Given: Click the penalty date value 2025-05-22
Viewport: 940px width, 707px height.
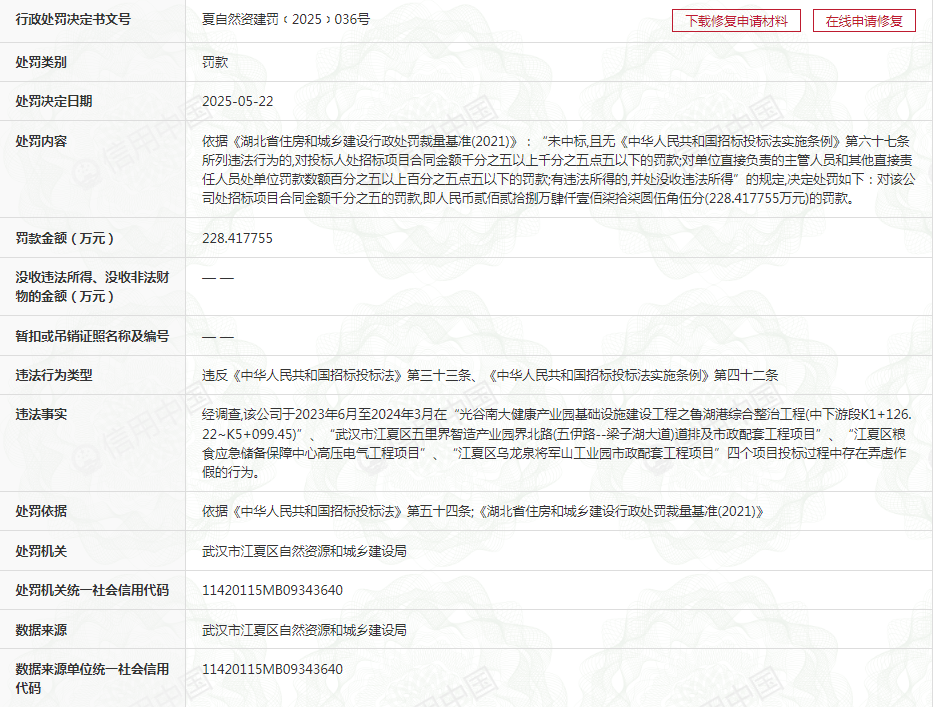Looking at the screenshot, I should point(237,101).
